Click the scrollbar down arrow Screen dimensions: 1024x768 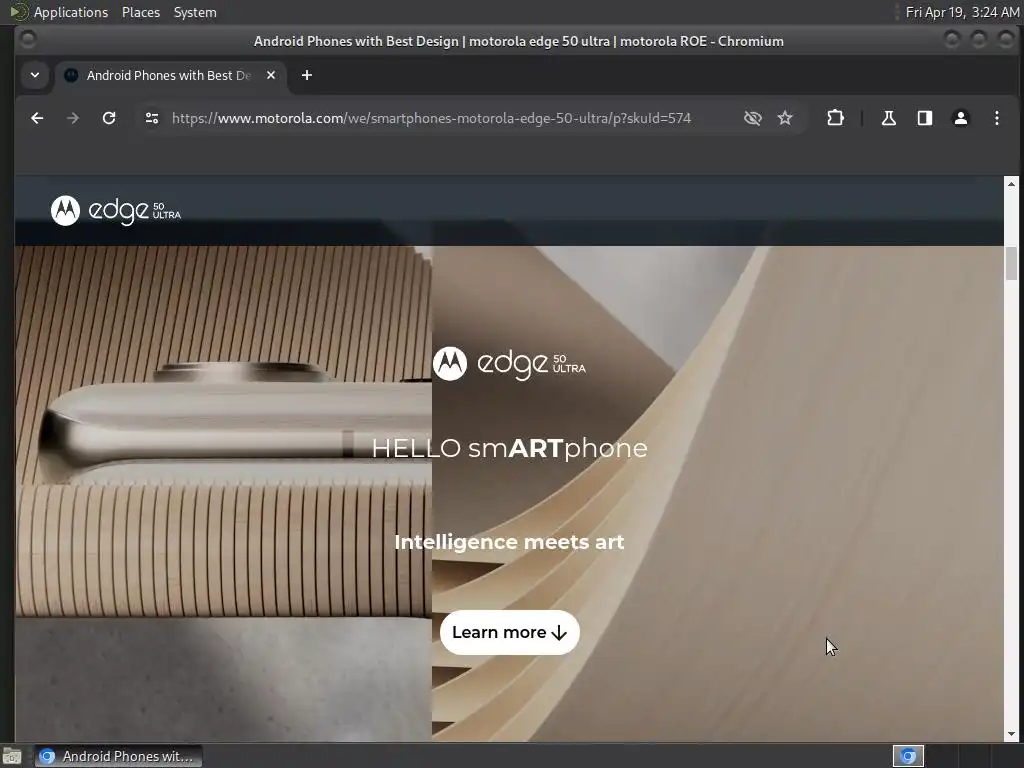(1012, 734)
